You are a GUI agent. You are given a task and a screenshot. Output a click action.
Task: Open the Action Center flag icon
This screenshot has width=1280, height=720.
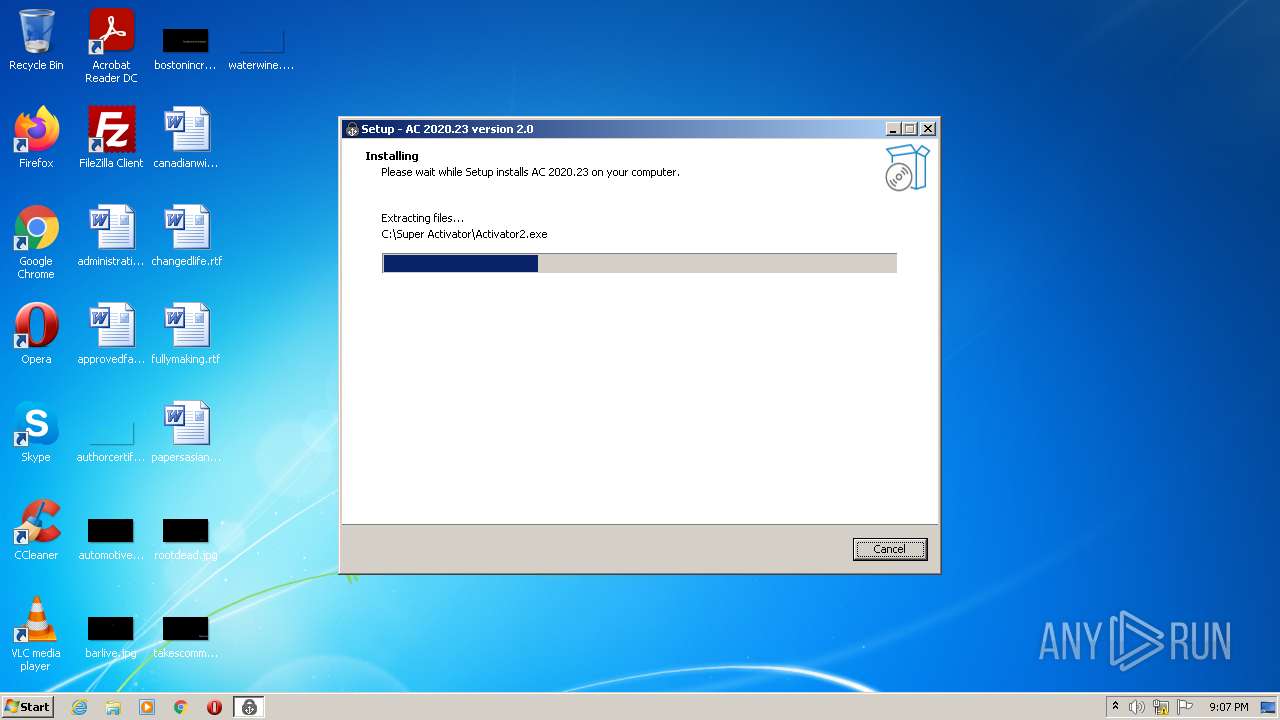coord(1185,707)
